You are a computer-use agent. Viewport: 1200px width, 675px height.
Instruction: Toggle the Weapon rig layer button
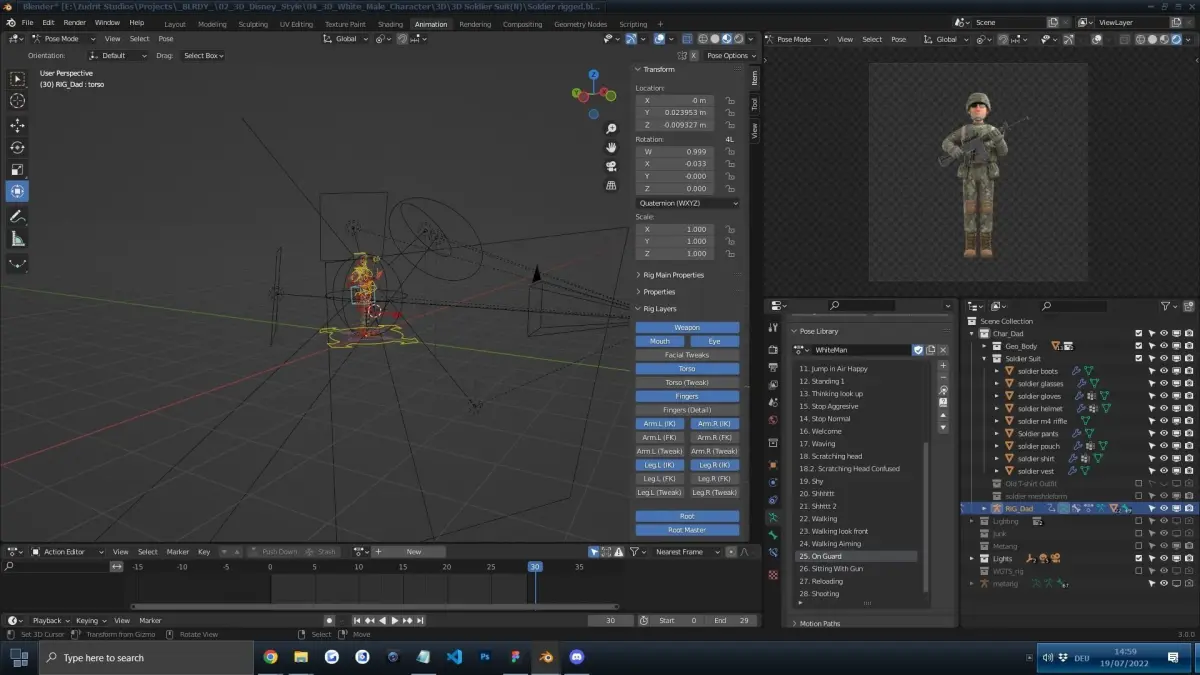pos(687,328)
